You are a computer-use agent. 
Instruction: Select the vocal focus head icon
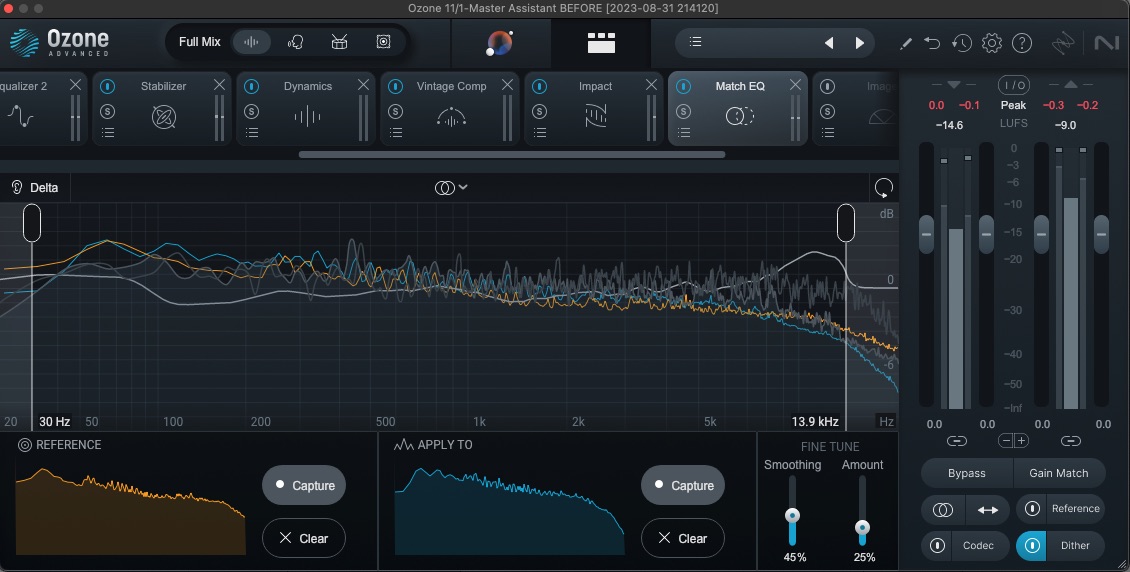pyautogui.click(x=295, y=42)
